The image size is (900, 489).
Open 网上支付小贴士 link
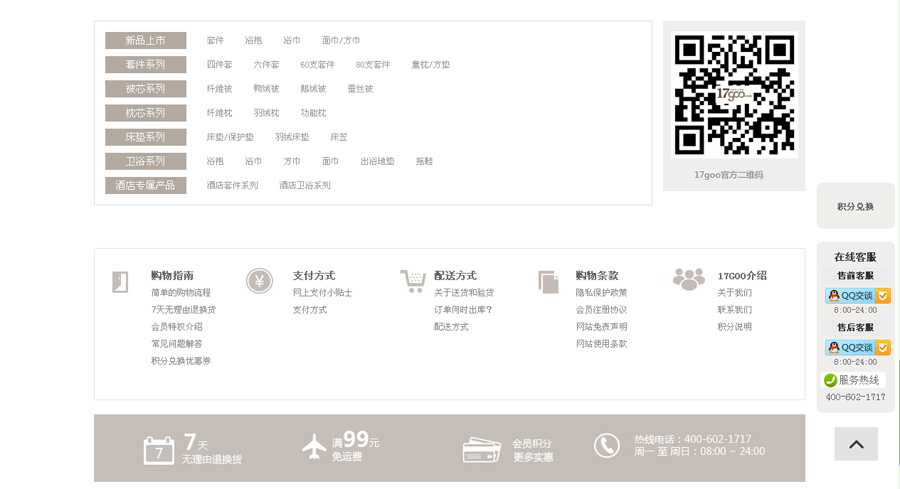click(x=322, y=292)
